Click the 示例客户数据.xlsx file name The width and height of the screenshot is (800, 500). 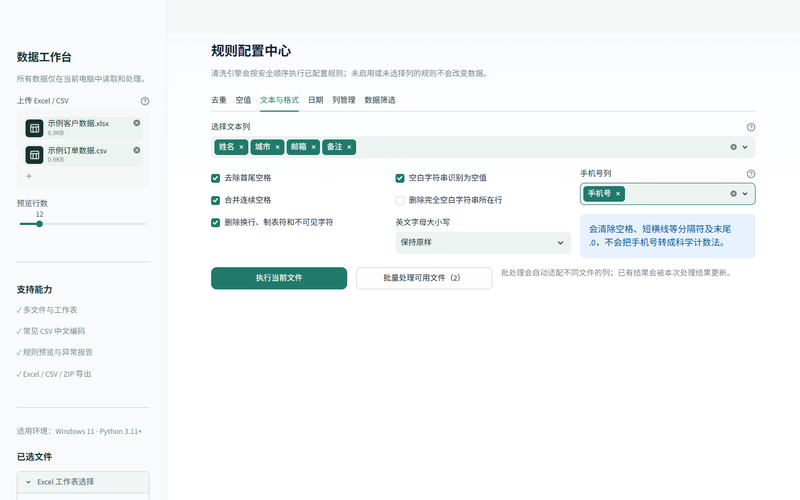[78, 123]
